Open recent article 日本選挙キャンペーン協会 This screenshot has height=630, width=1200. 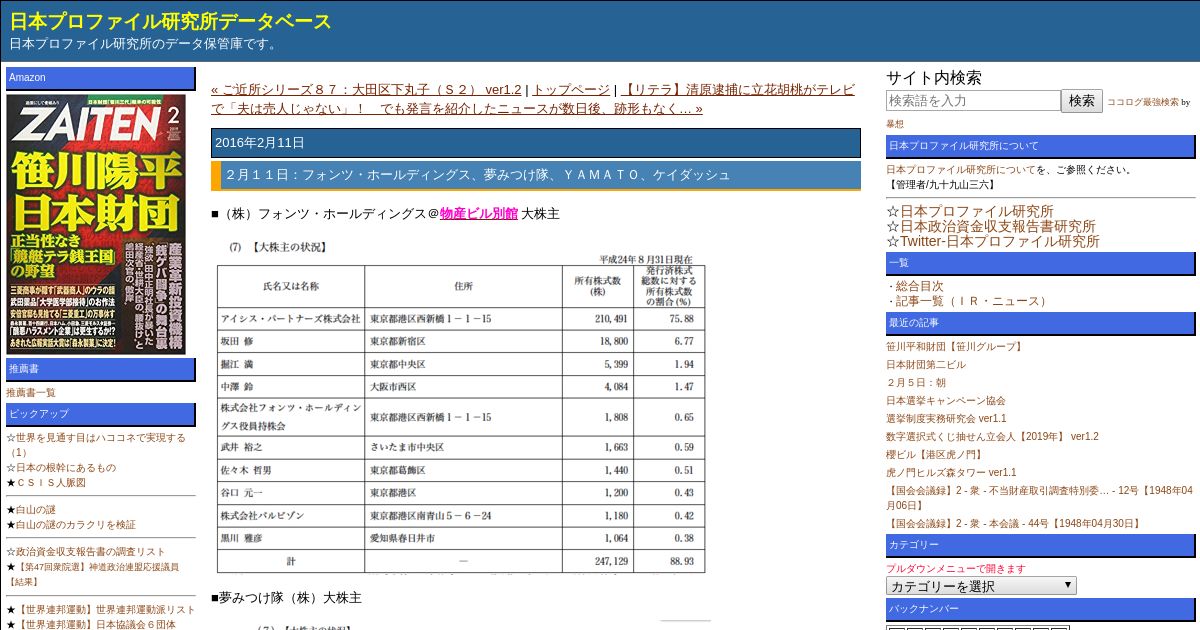(x=946, y=401)
